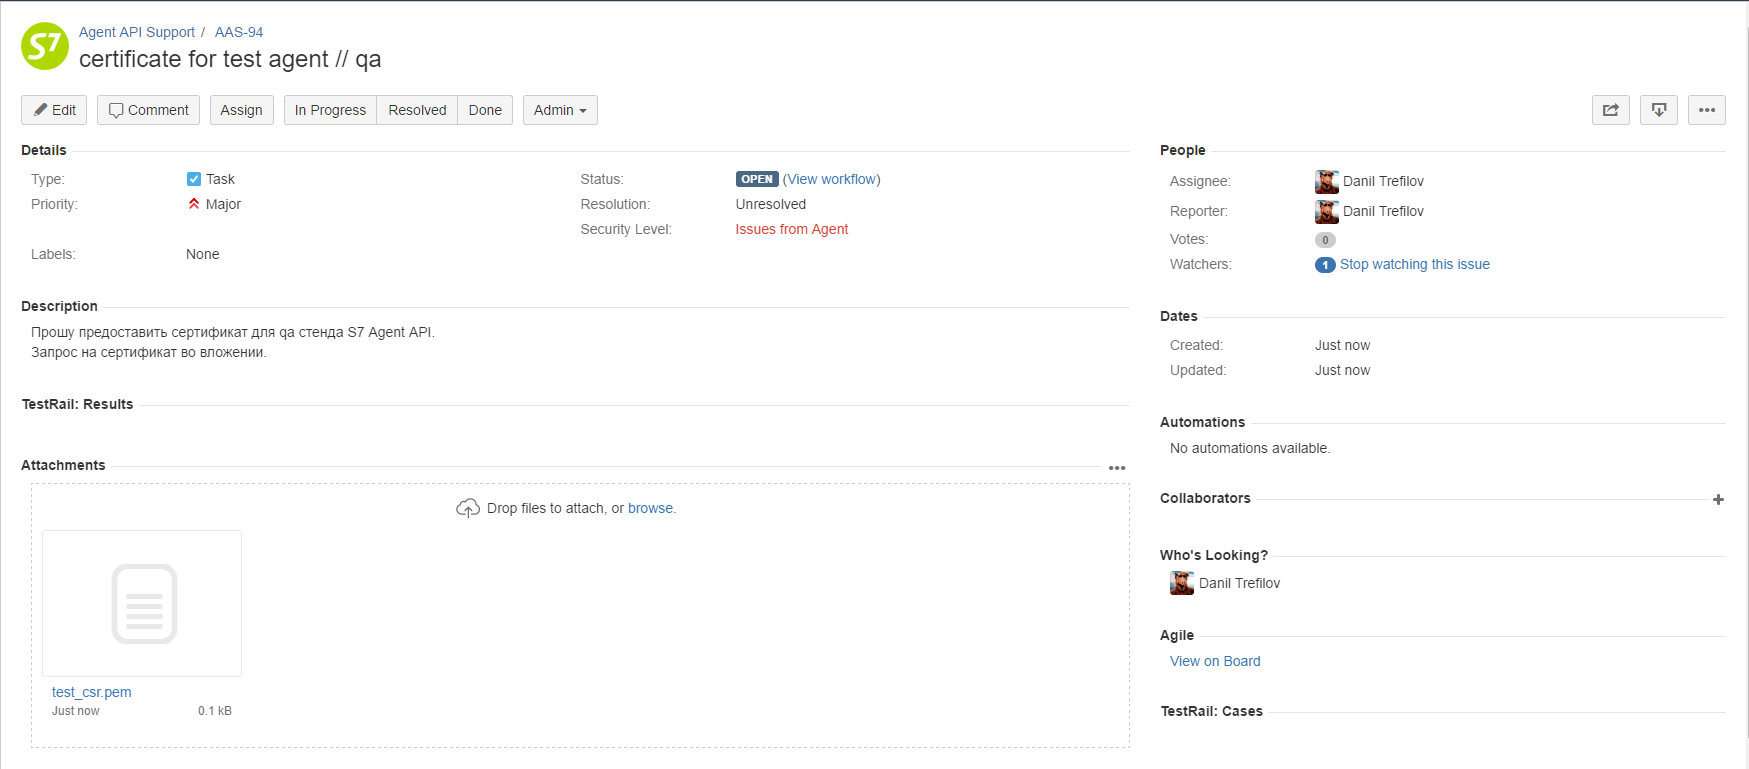Viewport: 1749px width, 769px height.
Task: Click the export issue icon button
Action: click(x=1658, y=110)
